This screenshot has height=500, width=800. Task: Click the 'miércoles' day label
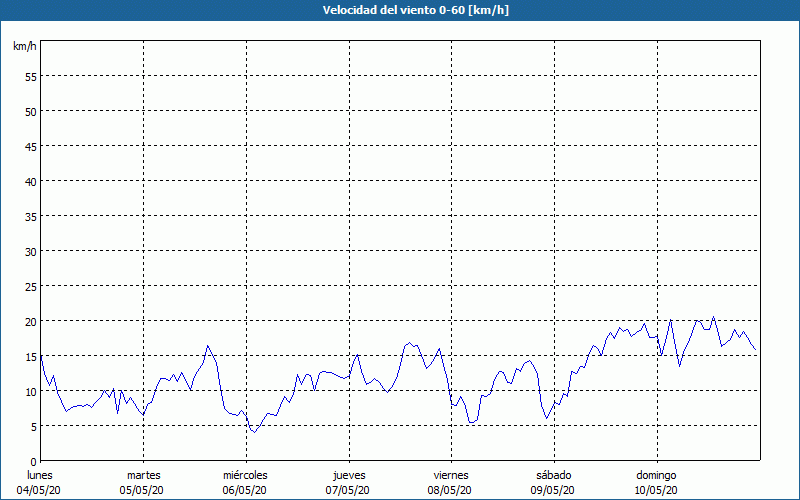[245, 475]
